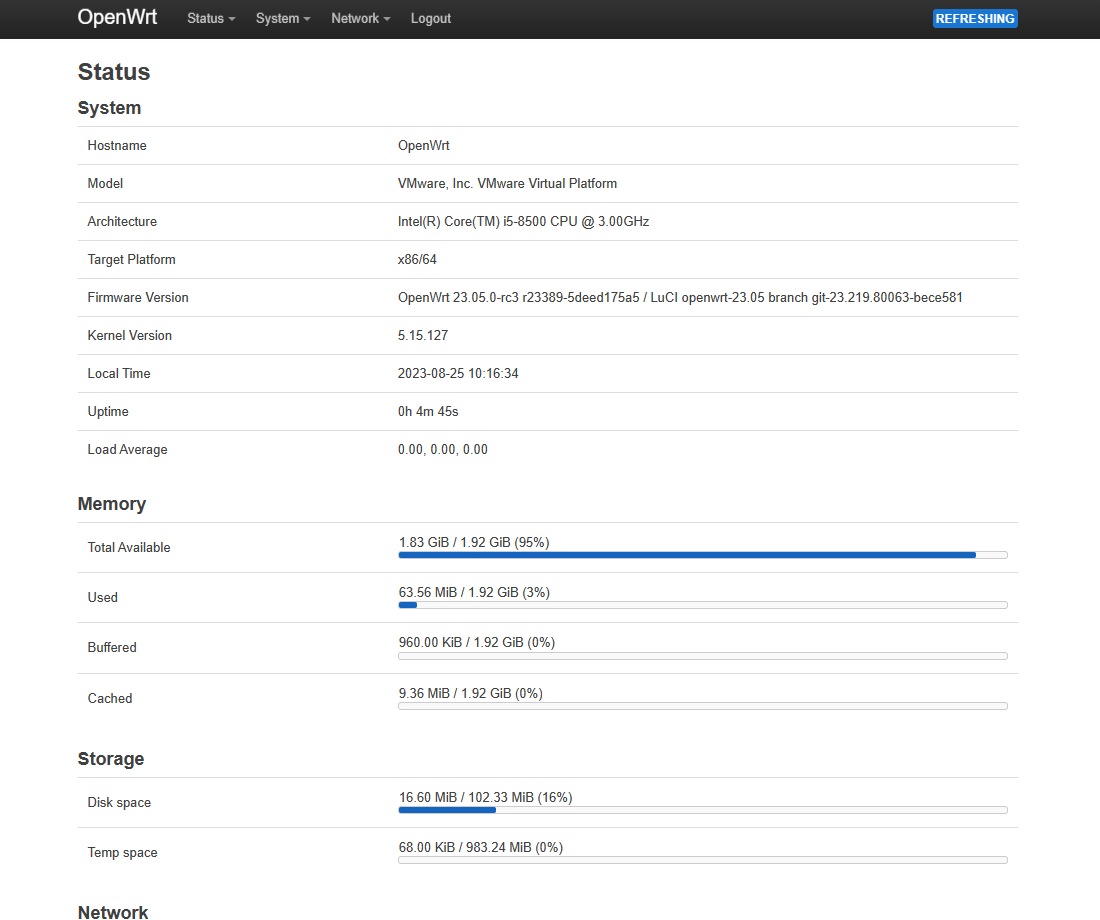
Task: Click the Target Platform row label
Action: 131,259
